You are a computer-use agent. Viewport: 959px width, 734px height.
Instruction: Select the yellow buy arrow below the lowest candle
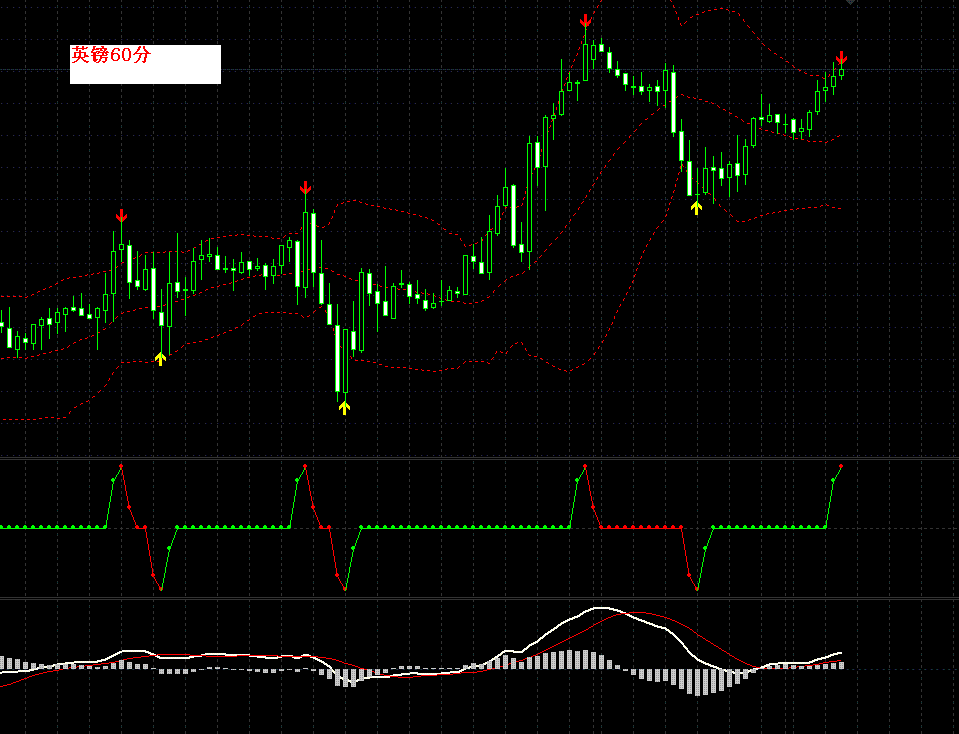[x=345, y=405]
